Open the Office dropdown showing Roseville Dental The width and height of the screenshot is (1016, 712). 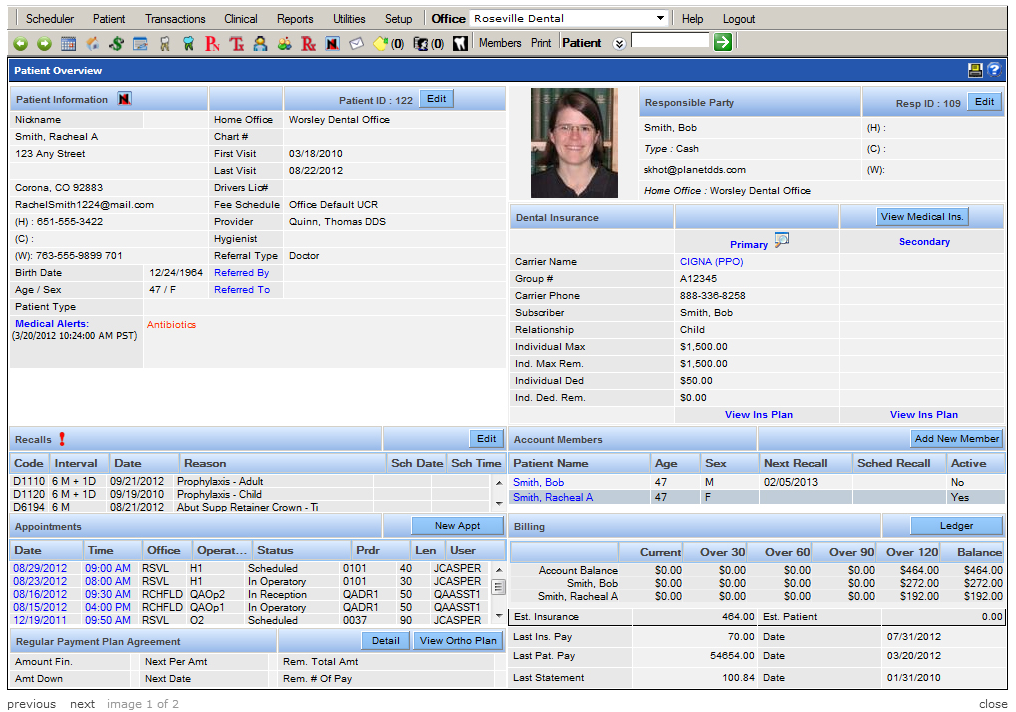[569, 18]
